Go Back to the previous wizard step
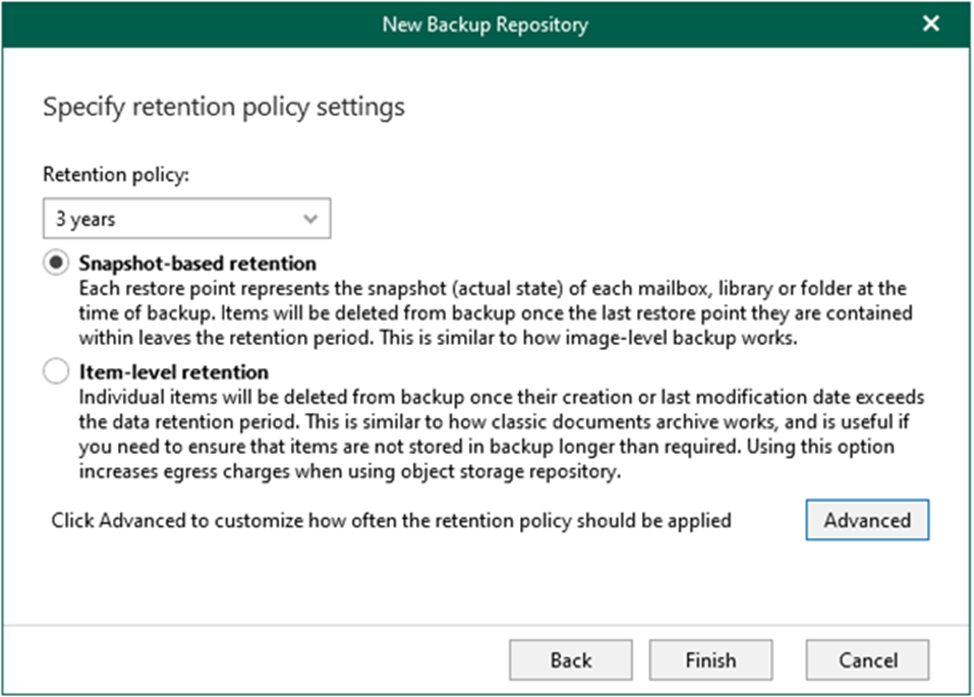 click(x=571, y=660)
